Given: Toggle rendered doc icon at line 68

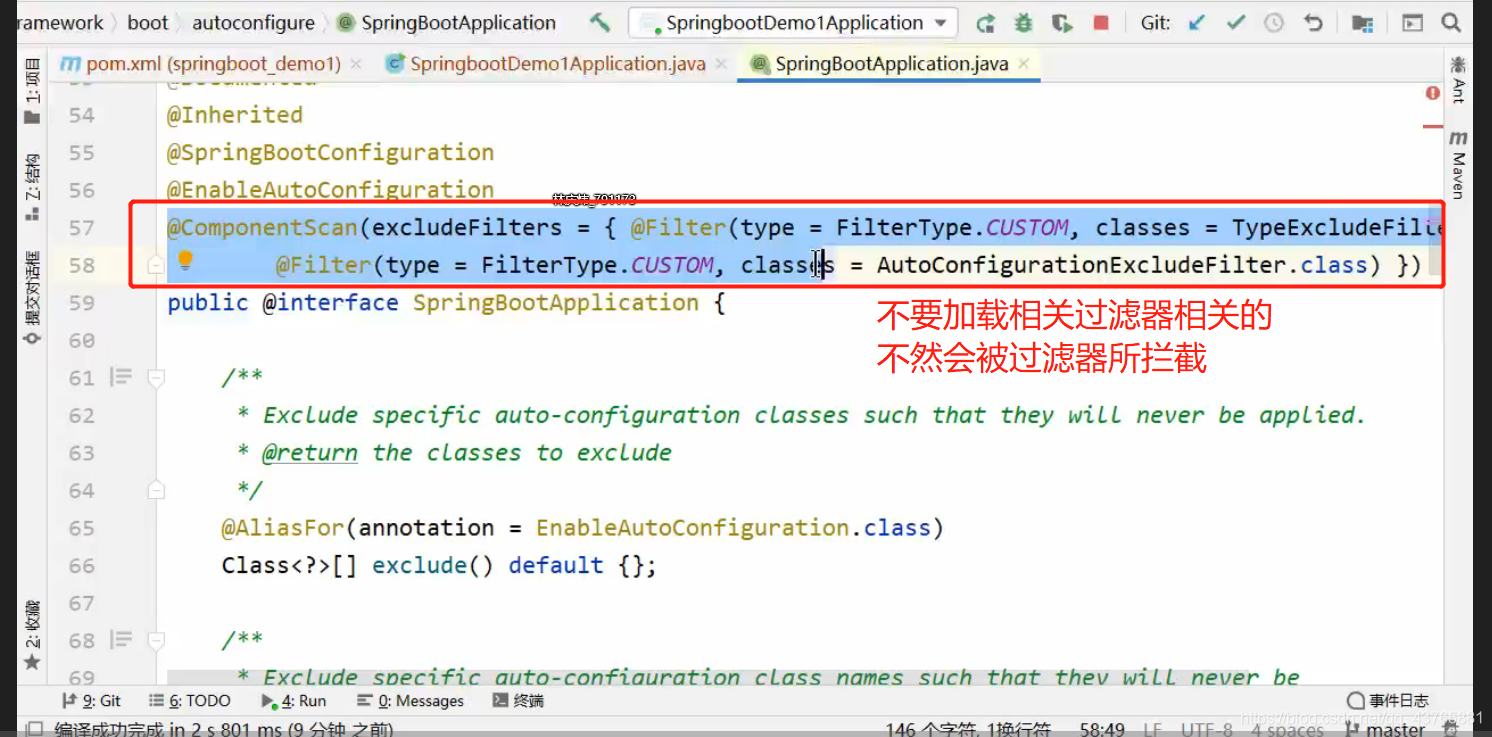Looking at the screenshot, I should pyautogui.click(x=121, y=639).
